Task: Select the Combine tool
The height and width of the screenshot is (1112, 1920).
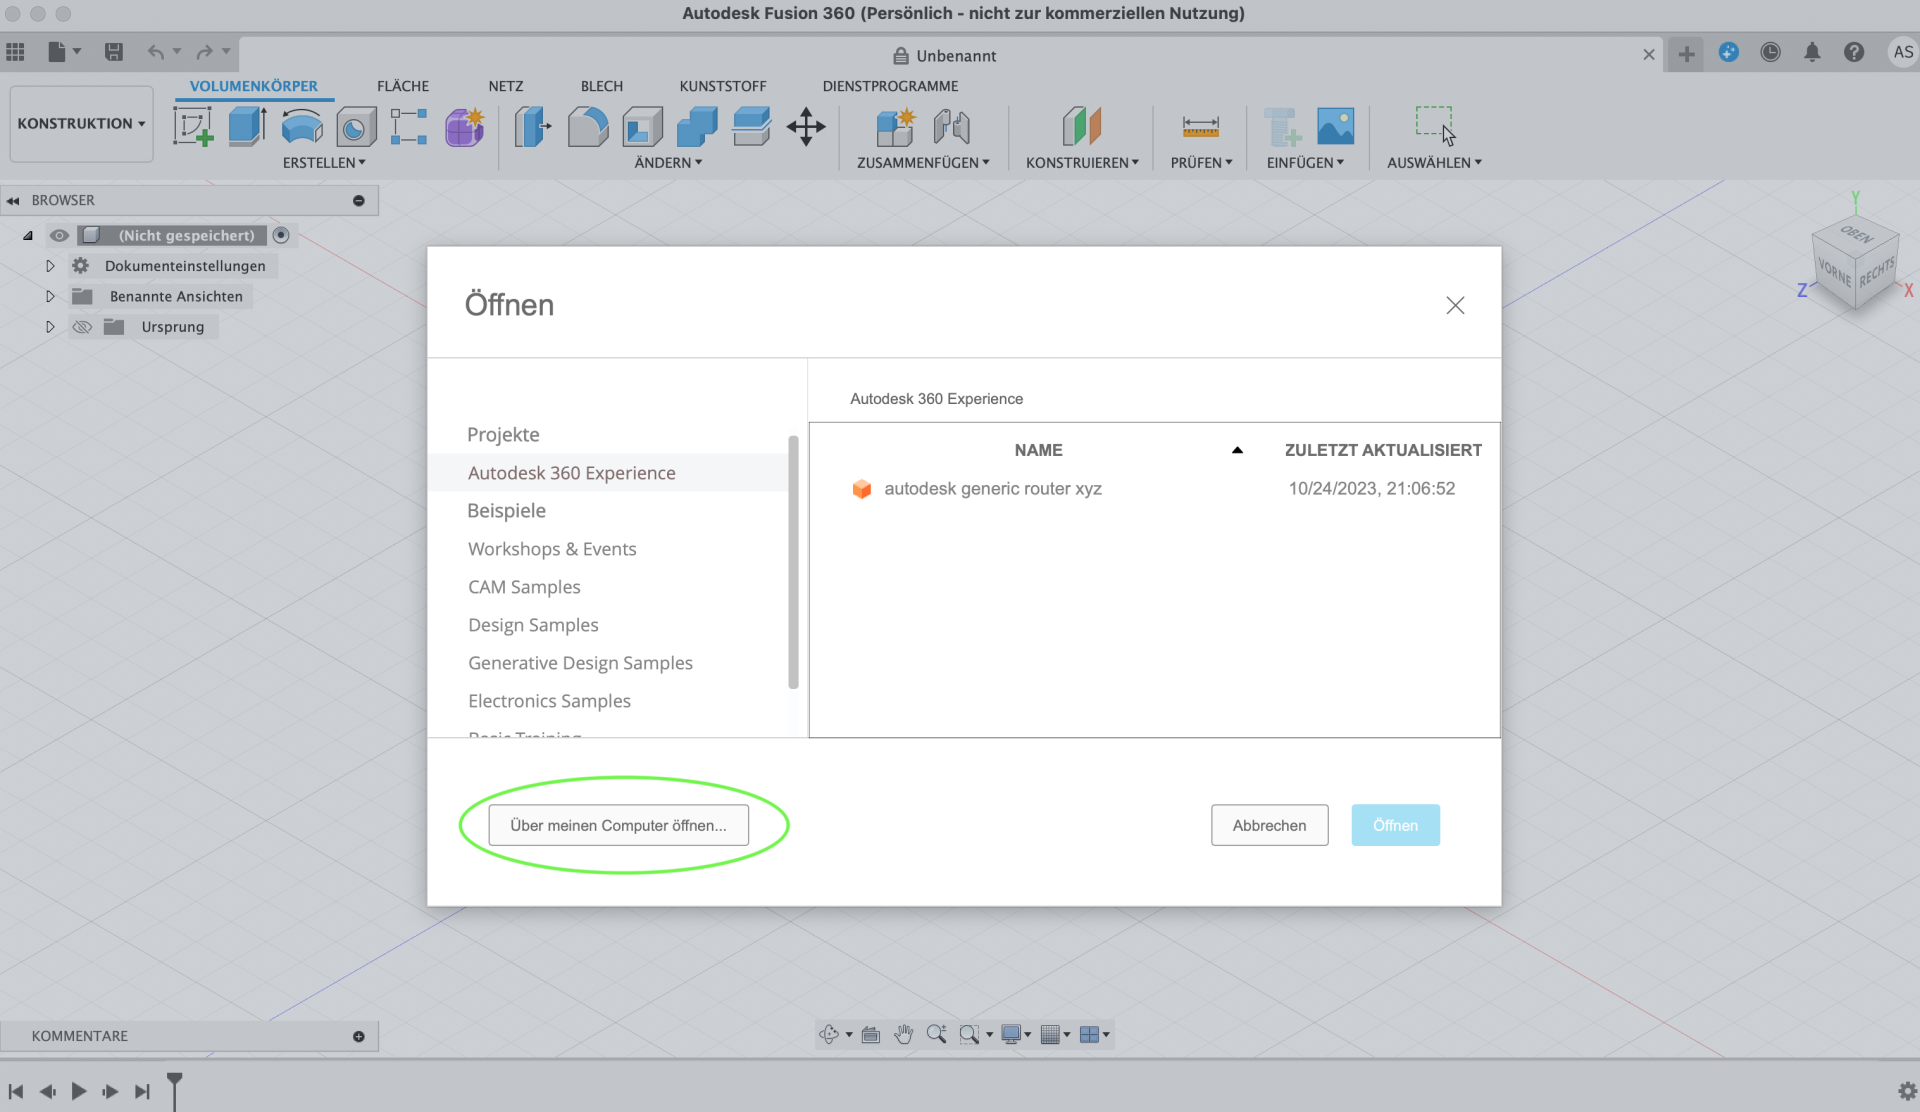Action: (697, 127)
